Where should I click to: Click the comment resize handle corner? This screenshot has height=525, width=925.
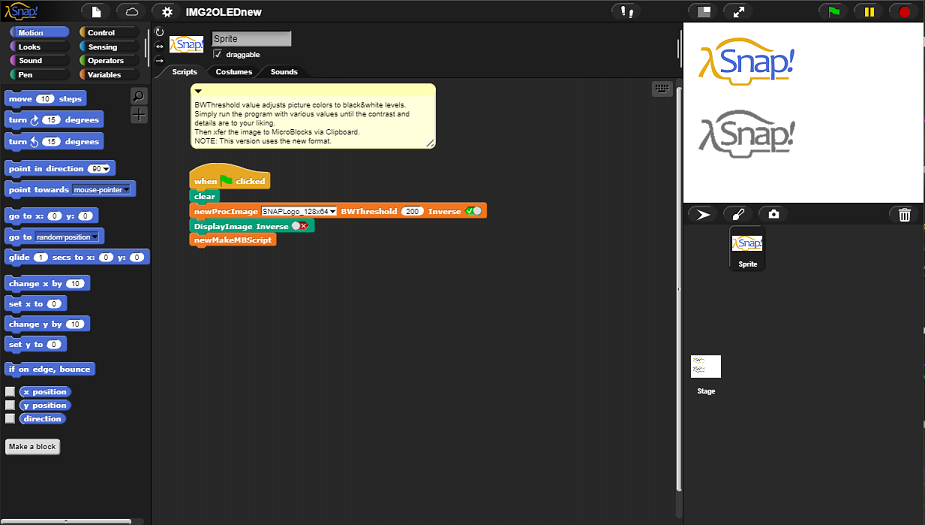tap(430, 143)
